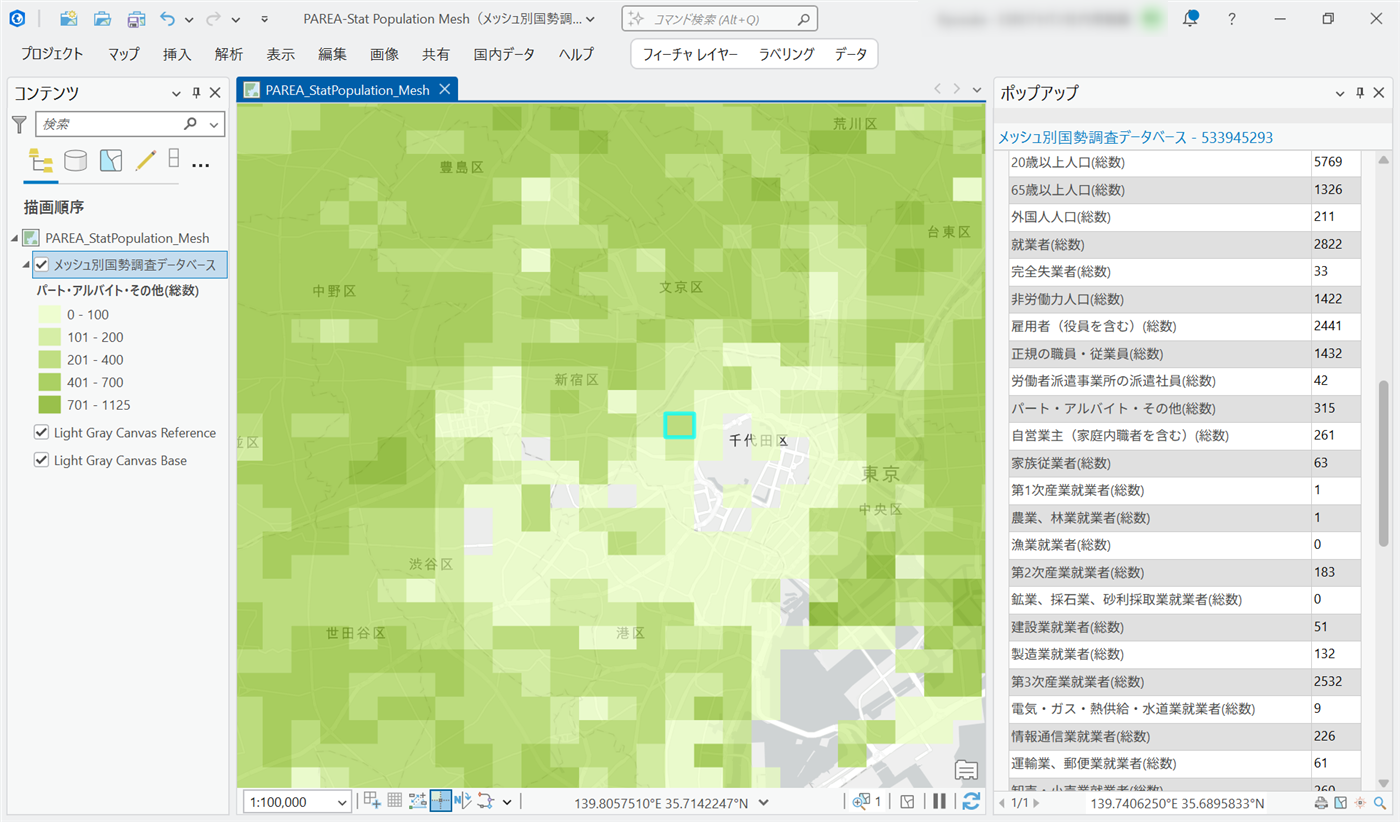Switch to the ラベリング tab
This screenshot has width=1400, height=822.
pos(786,54)
